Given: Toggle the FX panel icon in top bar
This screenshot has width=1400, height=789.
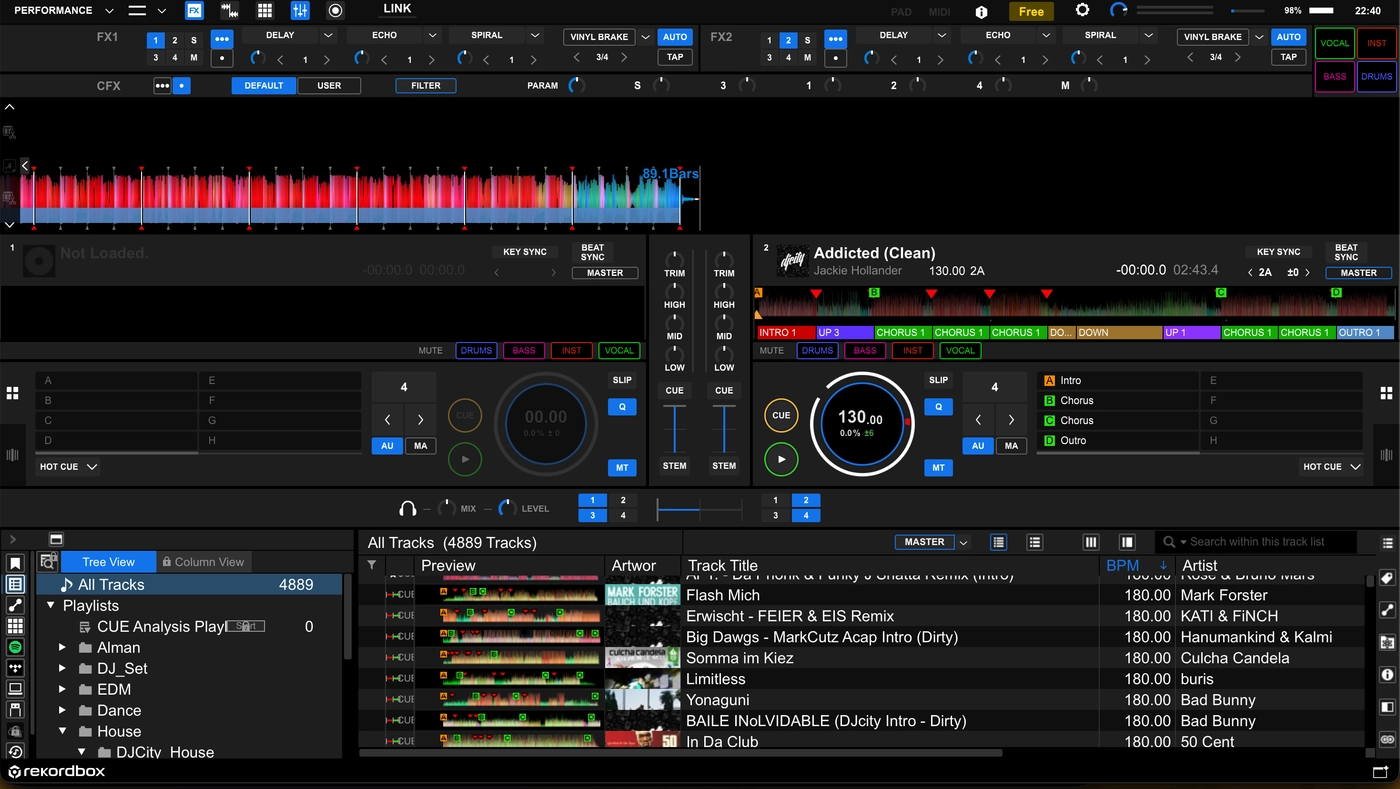Looking at the screenshot, I should coord(194,11).
